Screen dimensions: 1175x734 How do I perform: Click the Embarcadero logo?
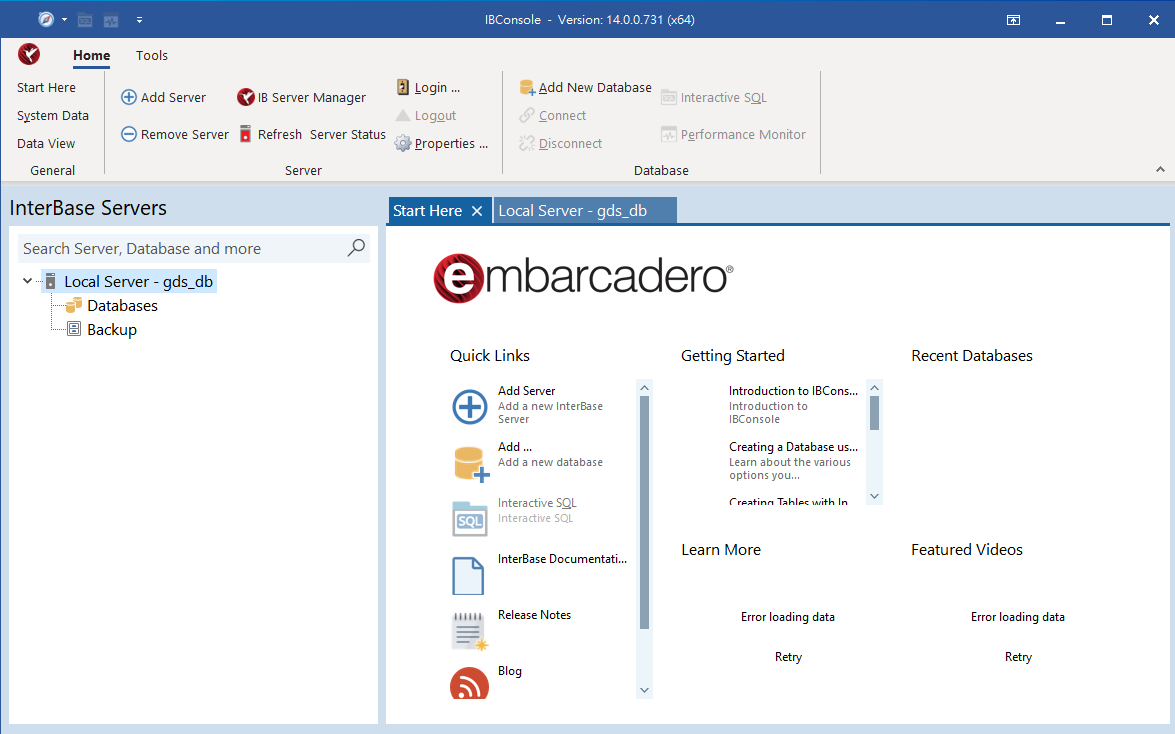[583, 278]
